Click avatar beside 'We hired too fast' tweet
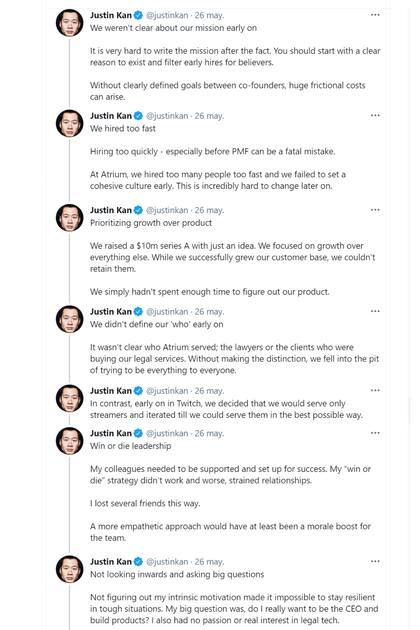This screenshot has width=420, height=630. pyautogui.click(x=70, y=123)
